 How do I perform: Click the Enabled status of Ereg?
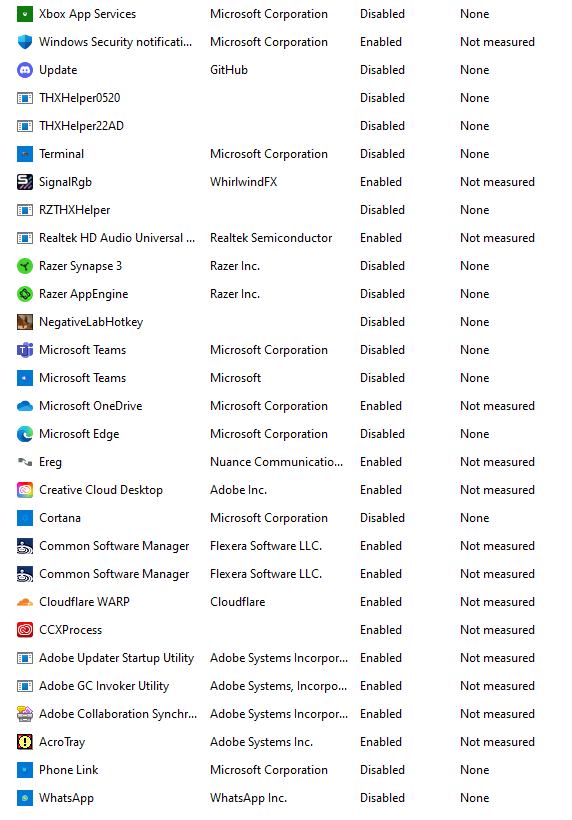(381, 462)
